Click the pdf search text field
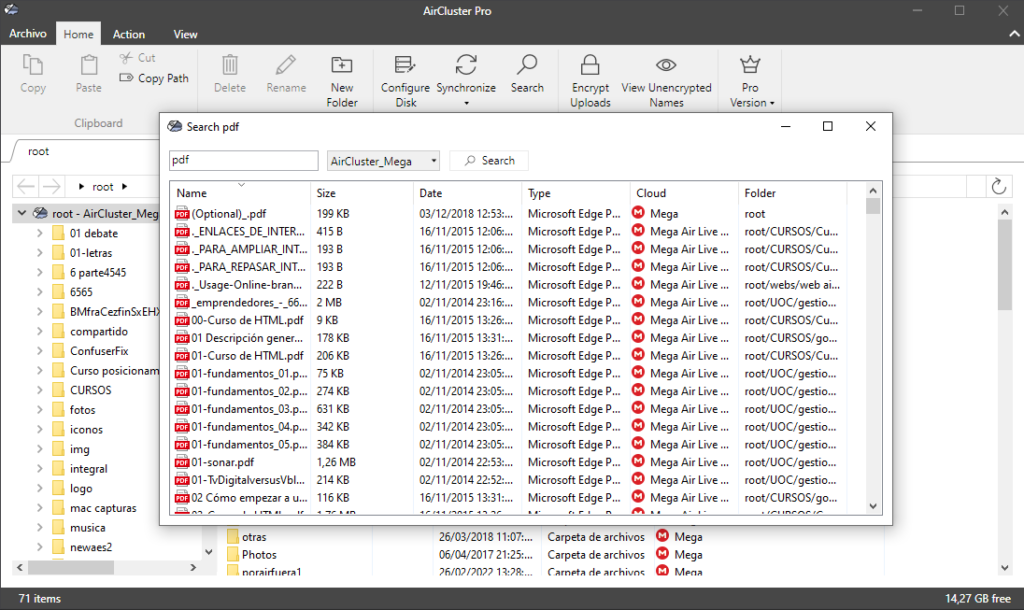 pyautogui.click(x=244, y=160)
